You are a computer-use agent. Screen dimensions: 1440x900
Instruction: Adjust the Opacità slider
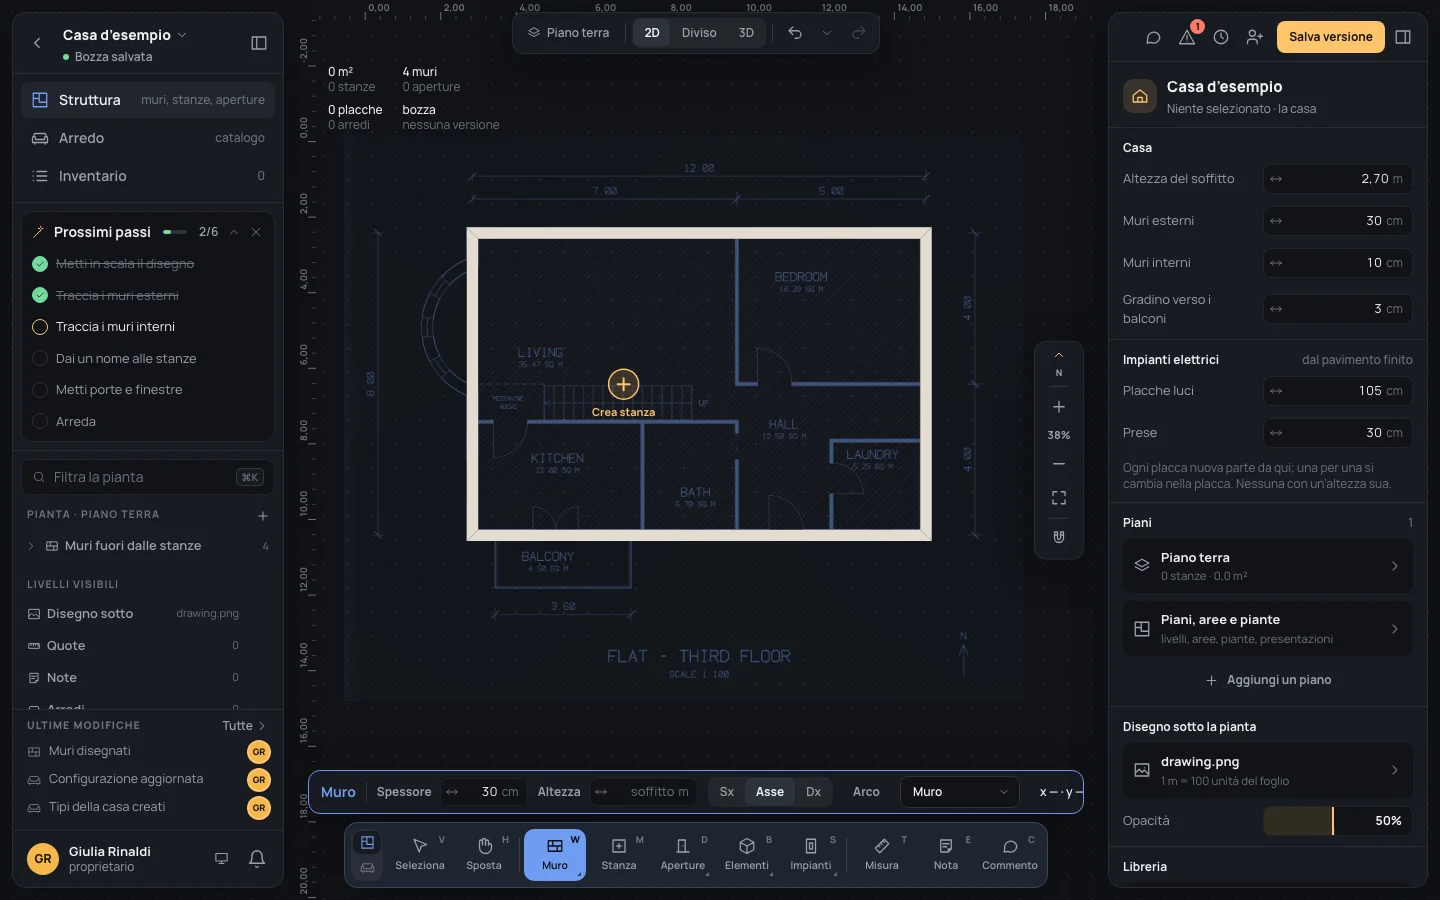click(x=1338, y=821)
